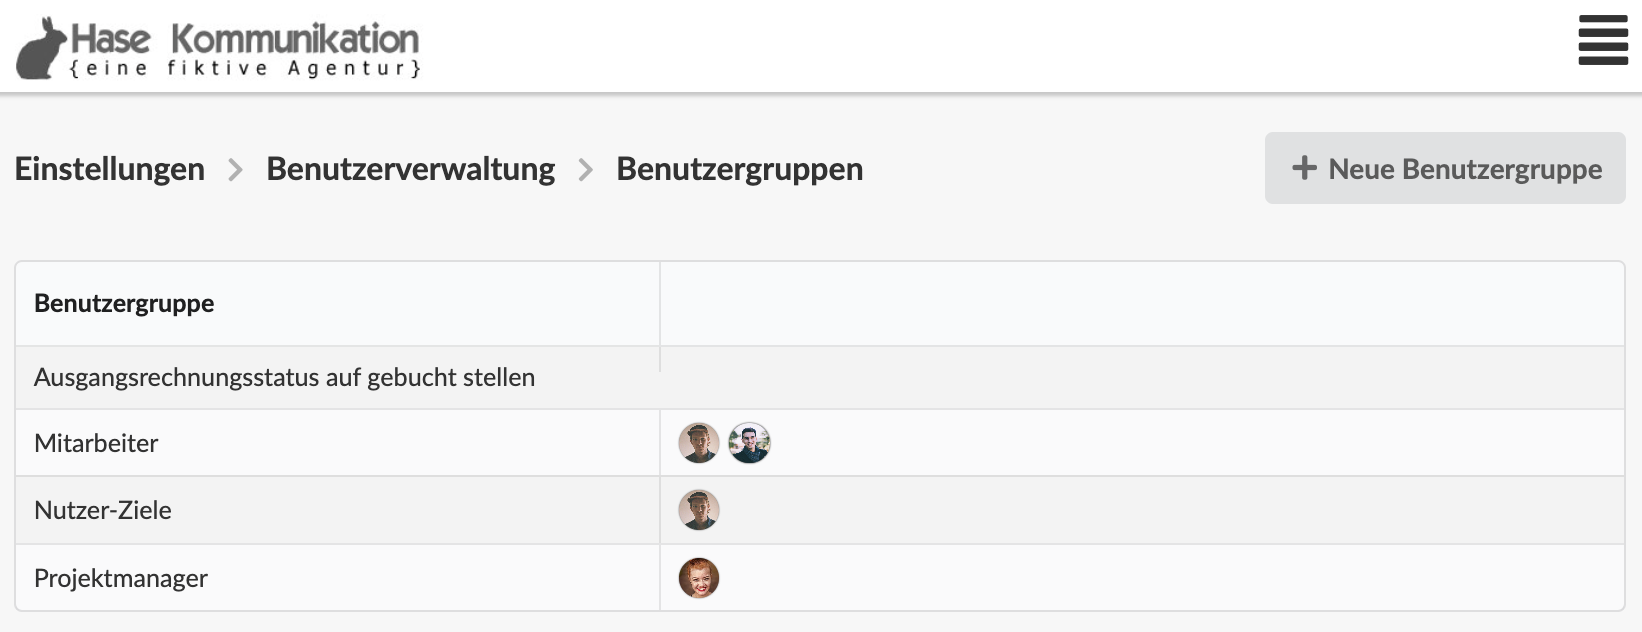
Task: Click second avatar in Mitarbeiter row
Action: tap(749, 443)
